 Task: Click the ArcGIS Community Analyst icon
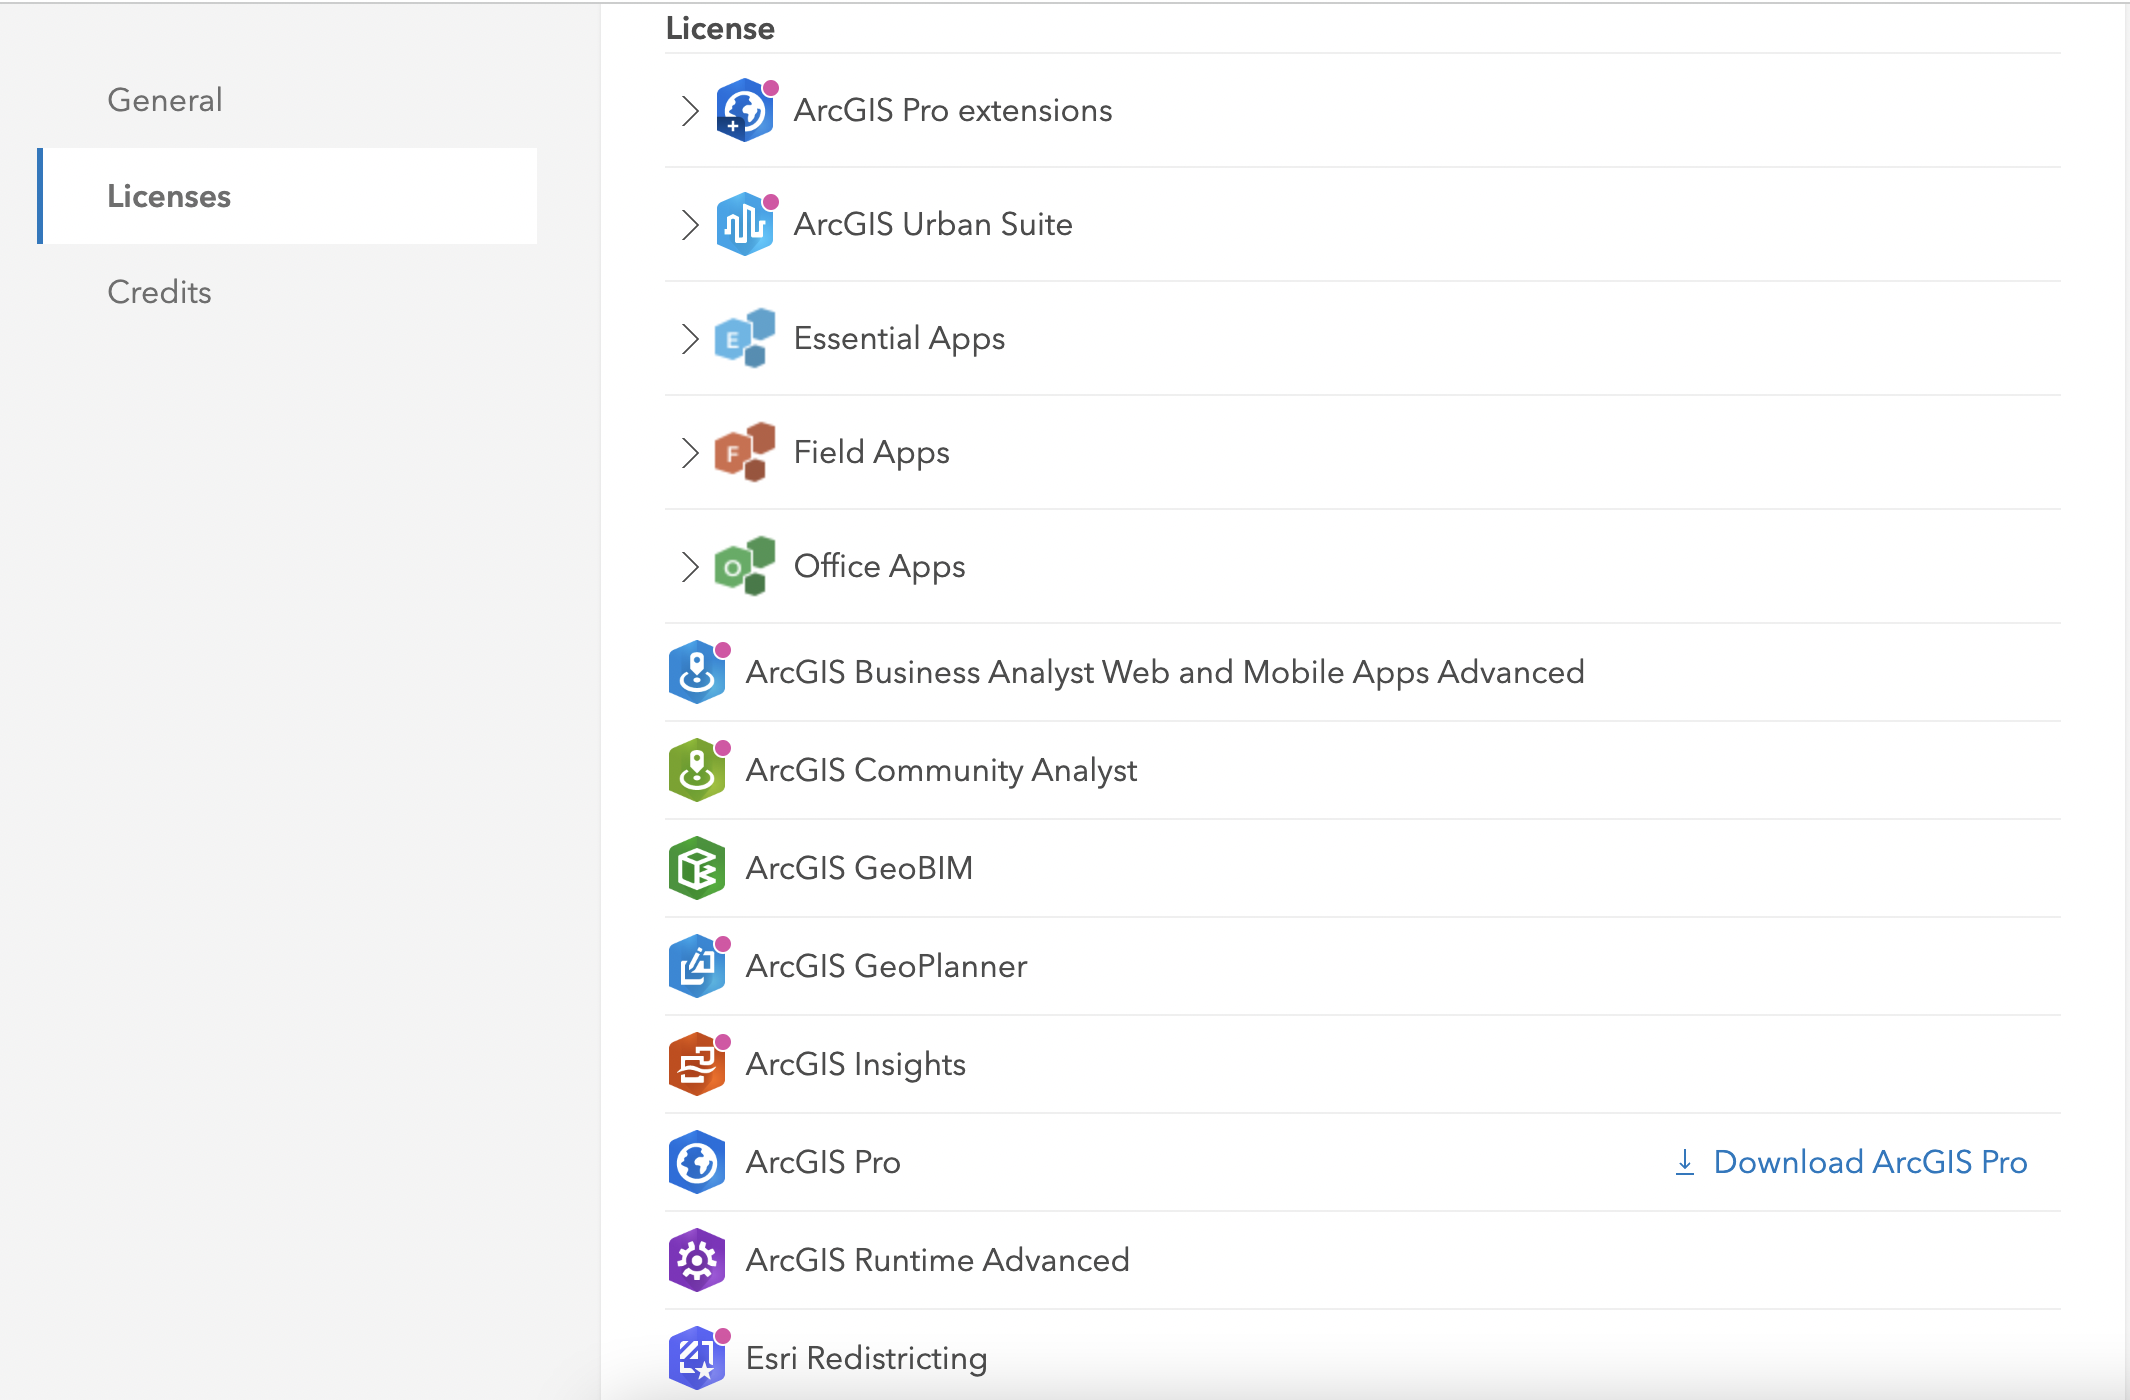[698, 770]
